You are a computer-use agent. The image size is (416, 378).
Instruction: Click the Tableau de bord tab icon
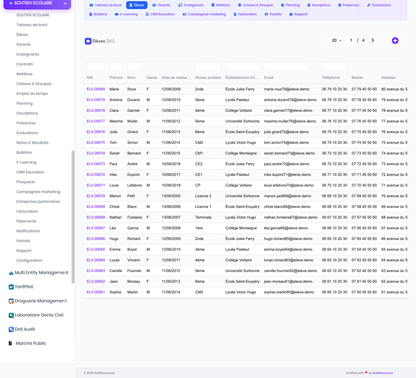[x=91, y=5]
